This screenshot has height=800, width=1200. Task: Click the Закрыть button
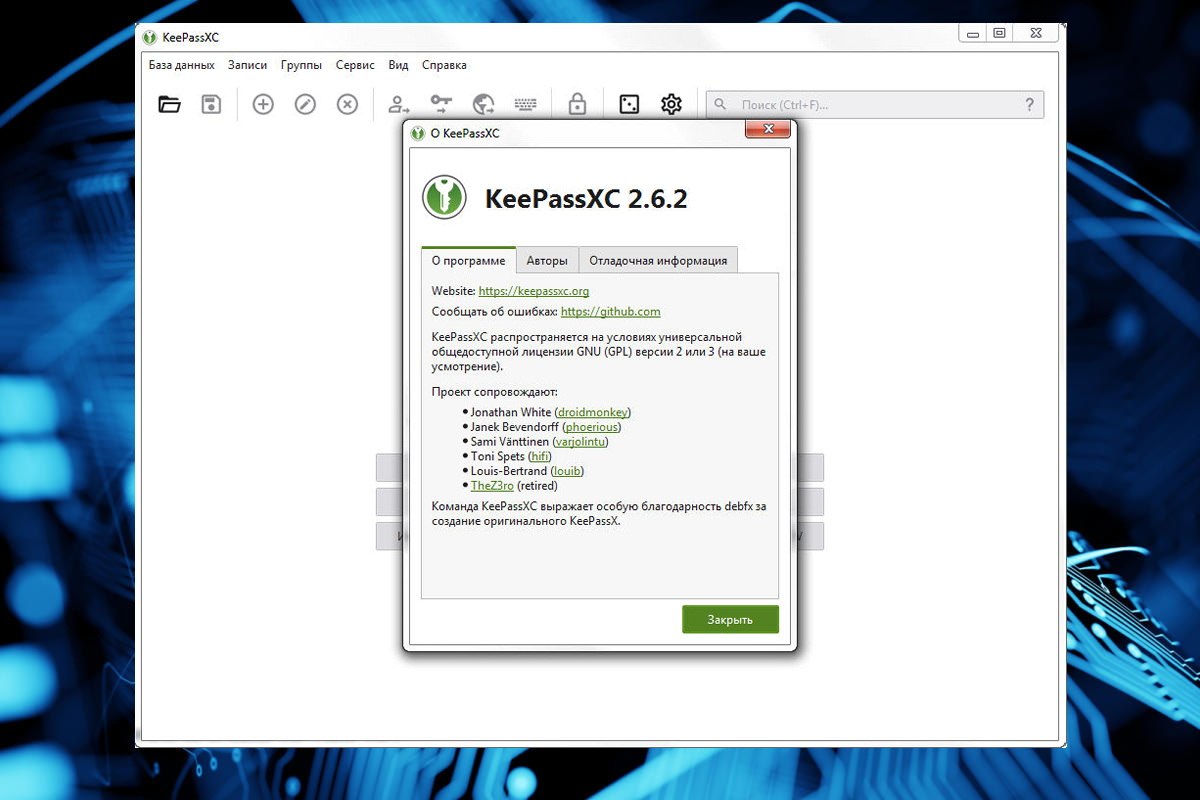coord(730,619)
